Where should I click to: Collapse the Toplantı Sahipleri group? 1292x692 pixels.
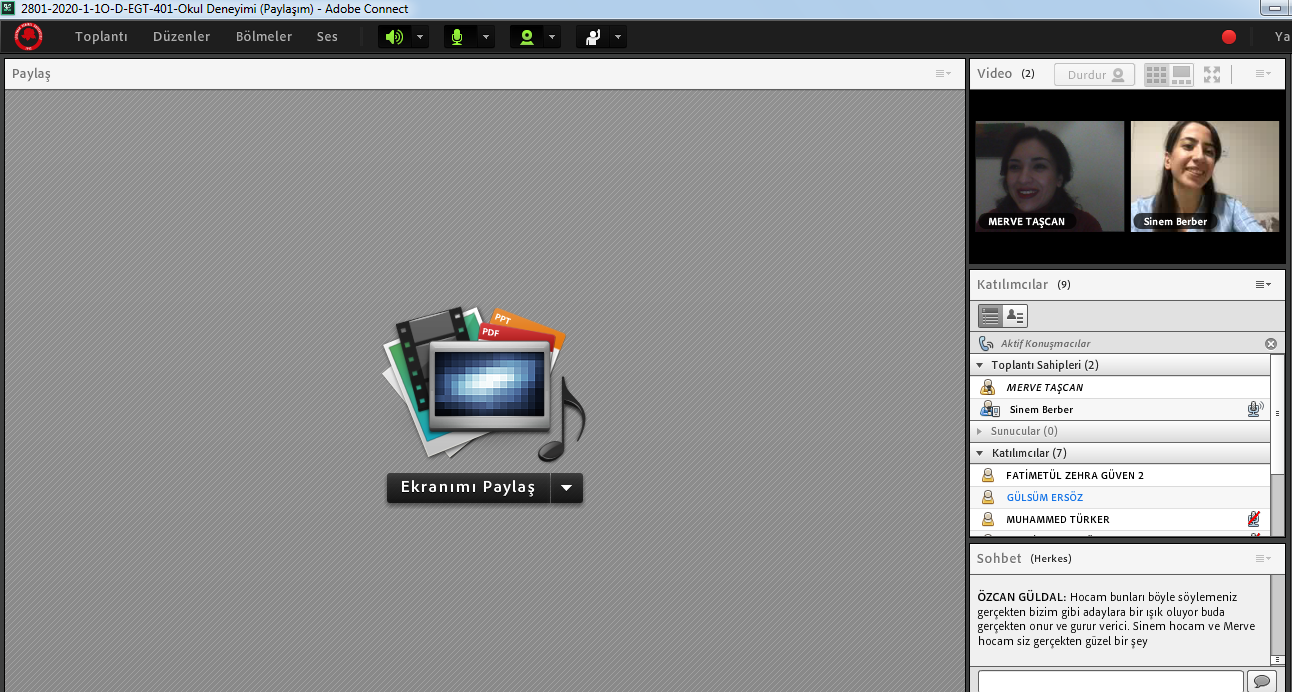pyautogui.click(x=980, y=366)
